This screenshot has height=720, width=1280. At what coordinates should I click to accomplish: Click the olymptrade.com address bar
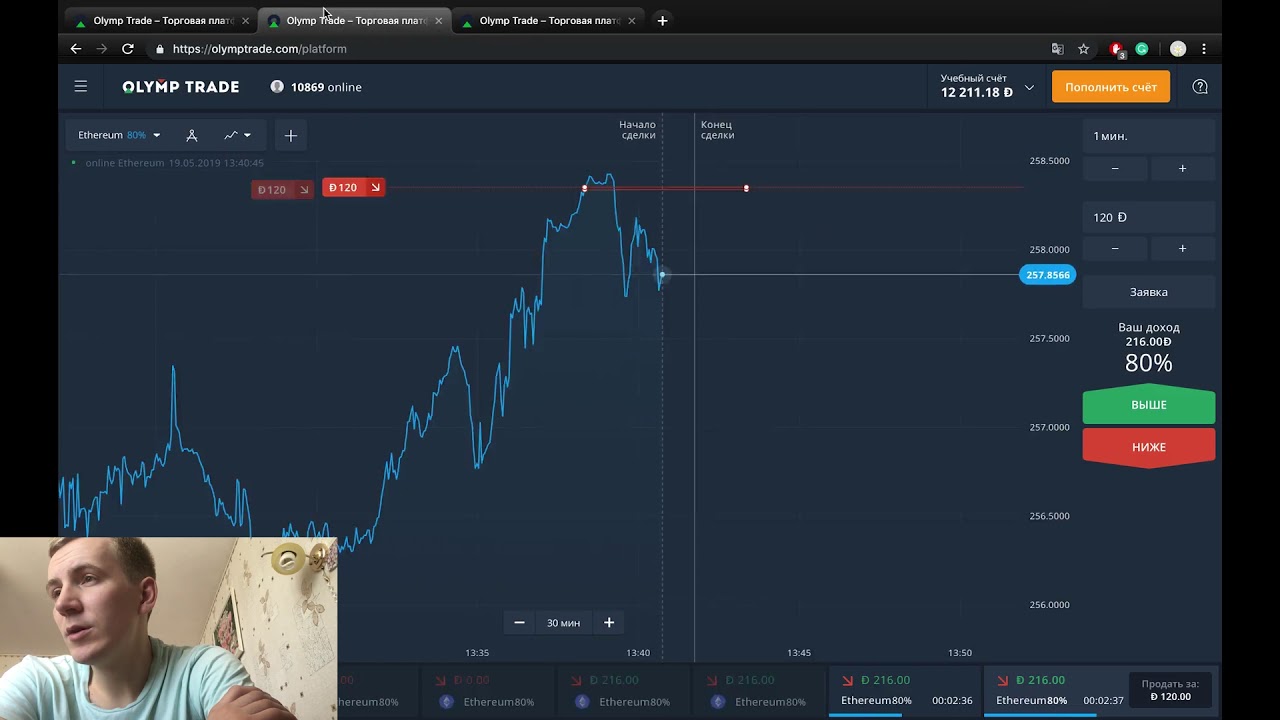600,48
